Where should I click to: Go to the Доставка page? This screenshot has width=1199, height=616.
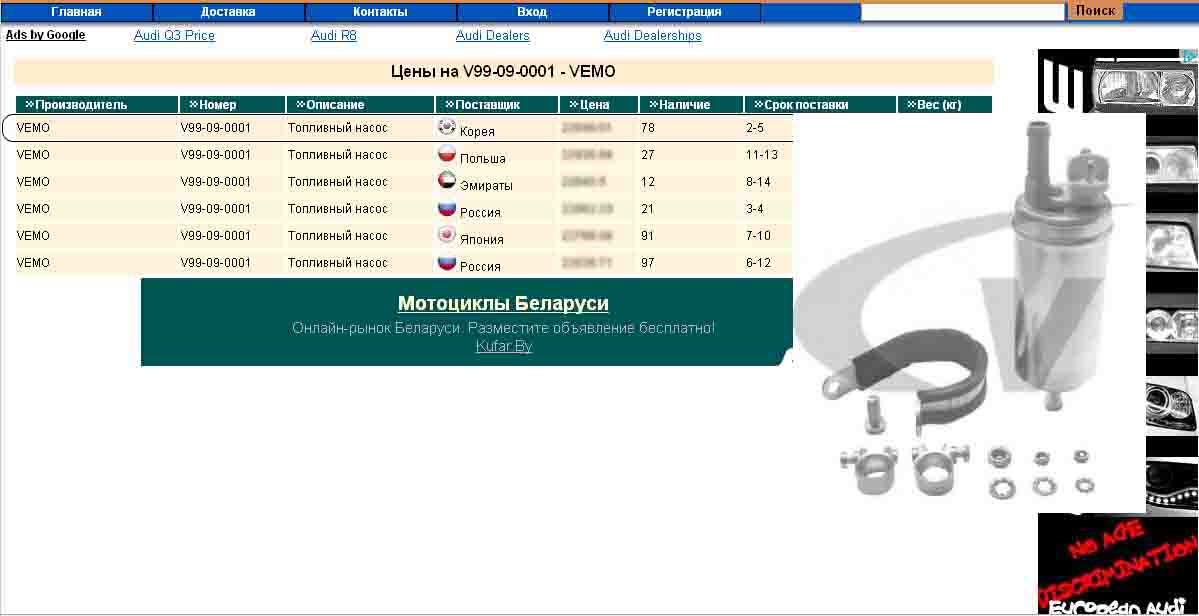[x=228, y=12]
